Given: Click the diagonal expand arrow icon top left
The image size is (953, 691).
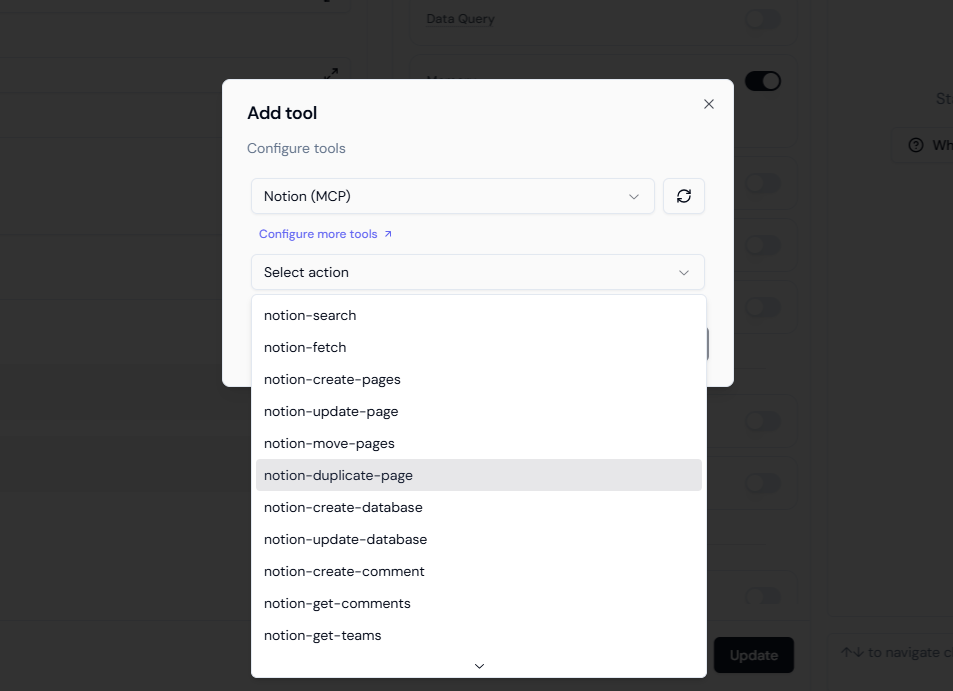Looking at the screenshot, I should [x=331, y=73].
